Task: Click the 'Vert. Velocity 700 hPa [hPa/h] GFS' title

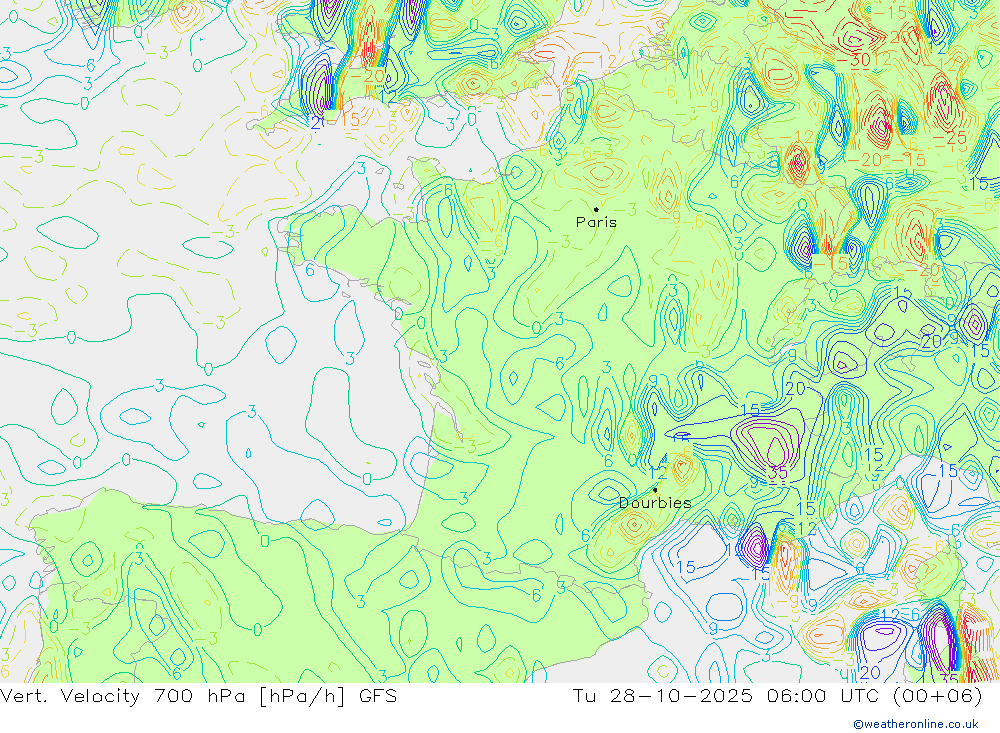Action: click(198, 695)
